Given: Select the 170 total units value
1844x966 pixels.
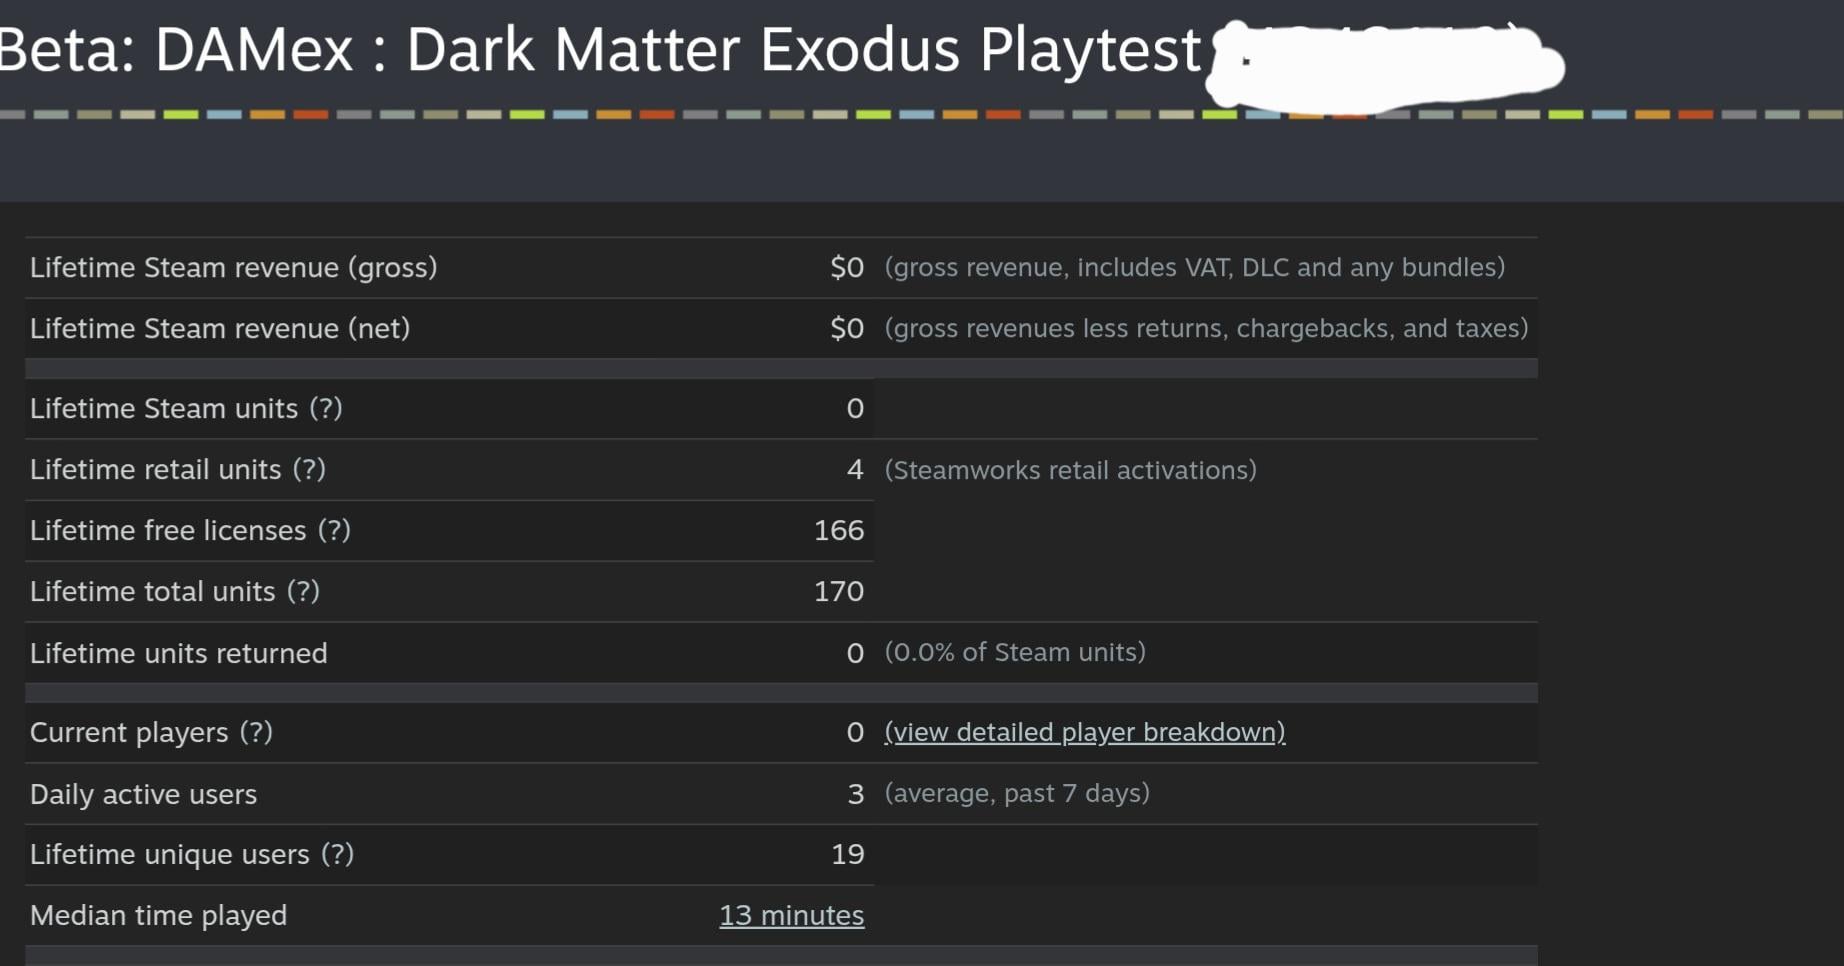Looking at the screenshot, I should [x=838, y=591].
